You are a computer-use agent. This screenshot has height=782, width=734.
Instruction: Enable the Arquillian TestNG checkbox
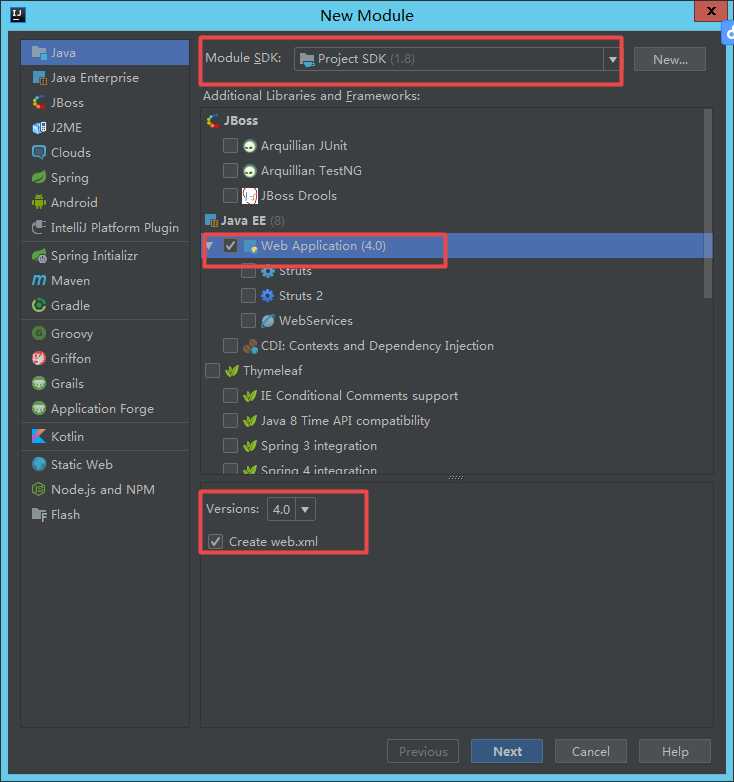click(x=230, y=171)
